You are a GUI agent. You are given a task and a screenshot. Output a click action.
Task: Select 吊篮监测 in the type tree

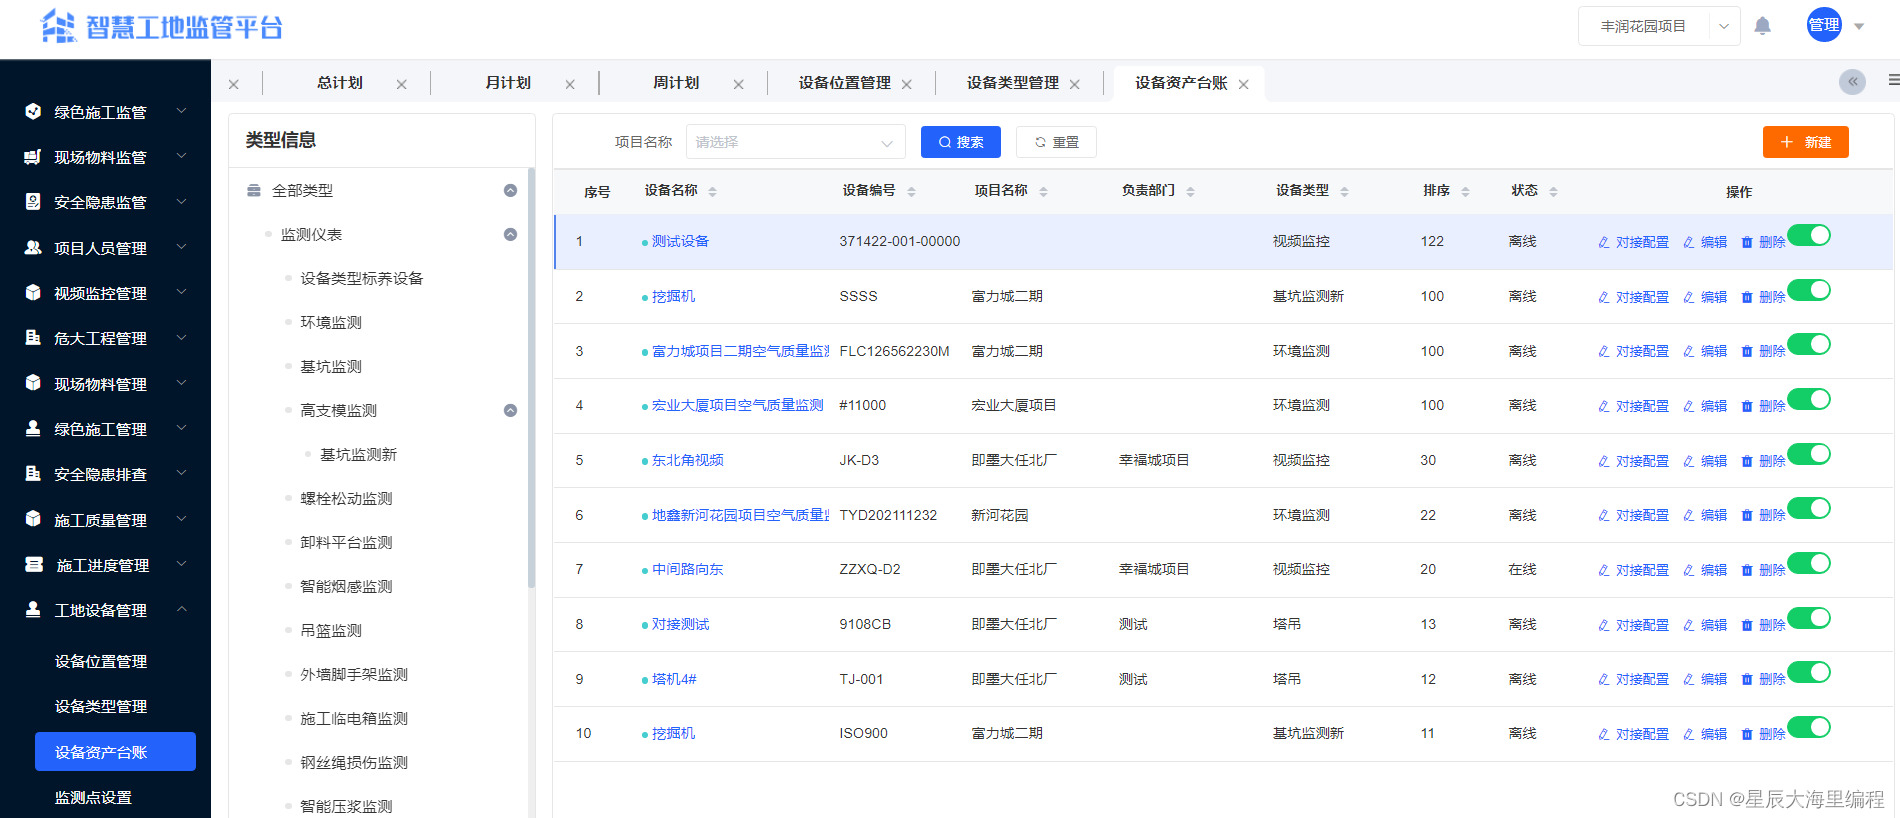pyautogui.click(x=331, y=630)
